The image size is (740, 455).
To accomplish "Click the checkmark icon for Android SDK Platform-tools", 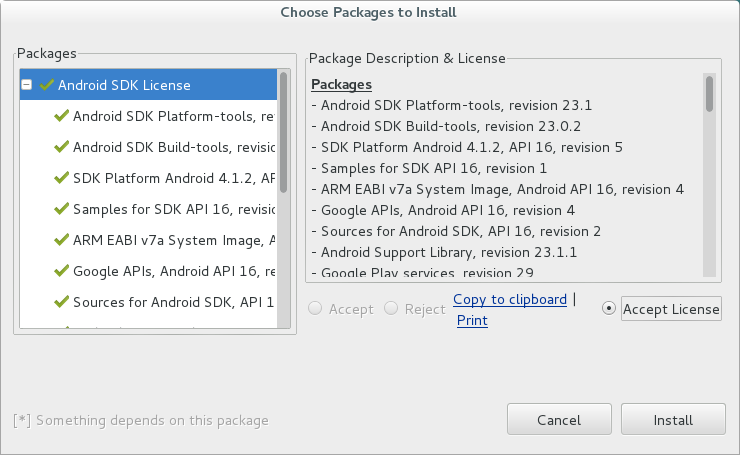I will point(61,116).
